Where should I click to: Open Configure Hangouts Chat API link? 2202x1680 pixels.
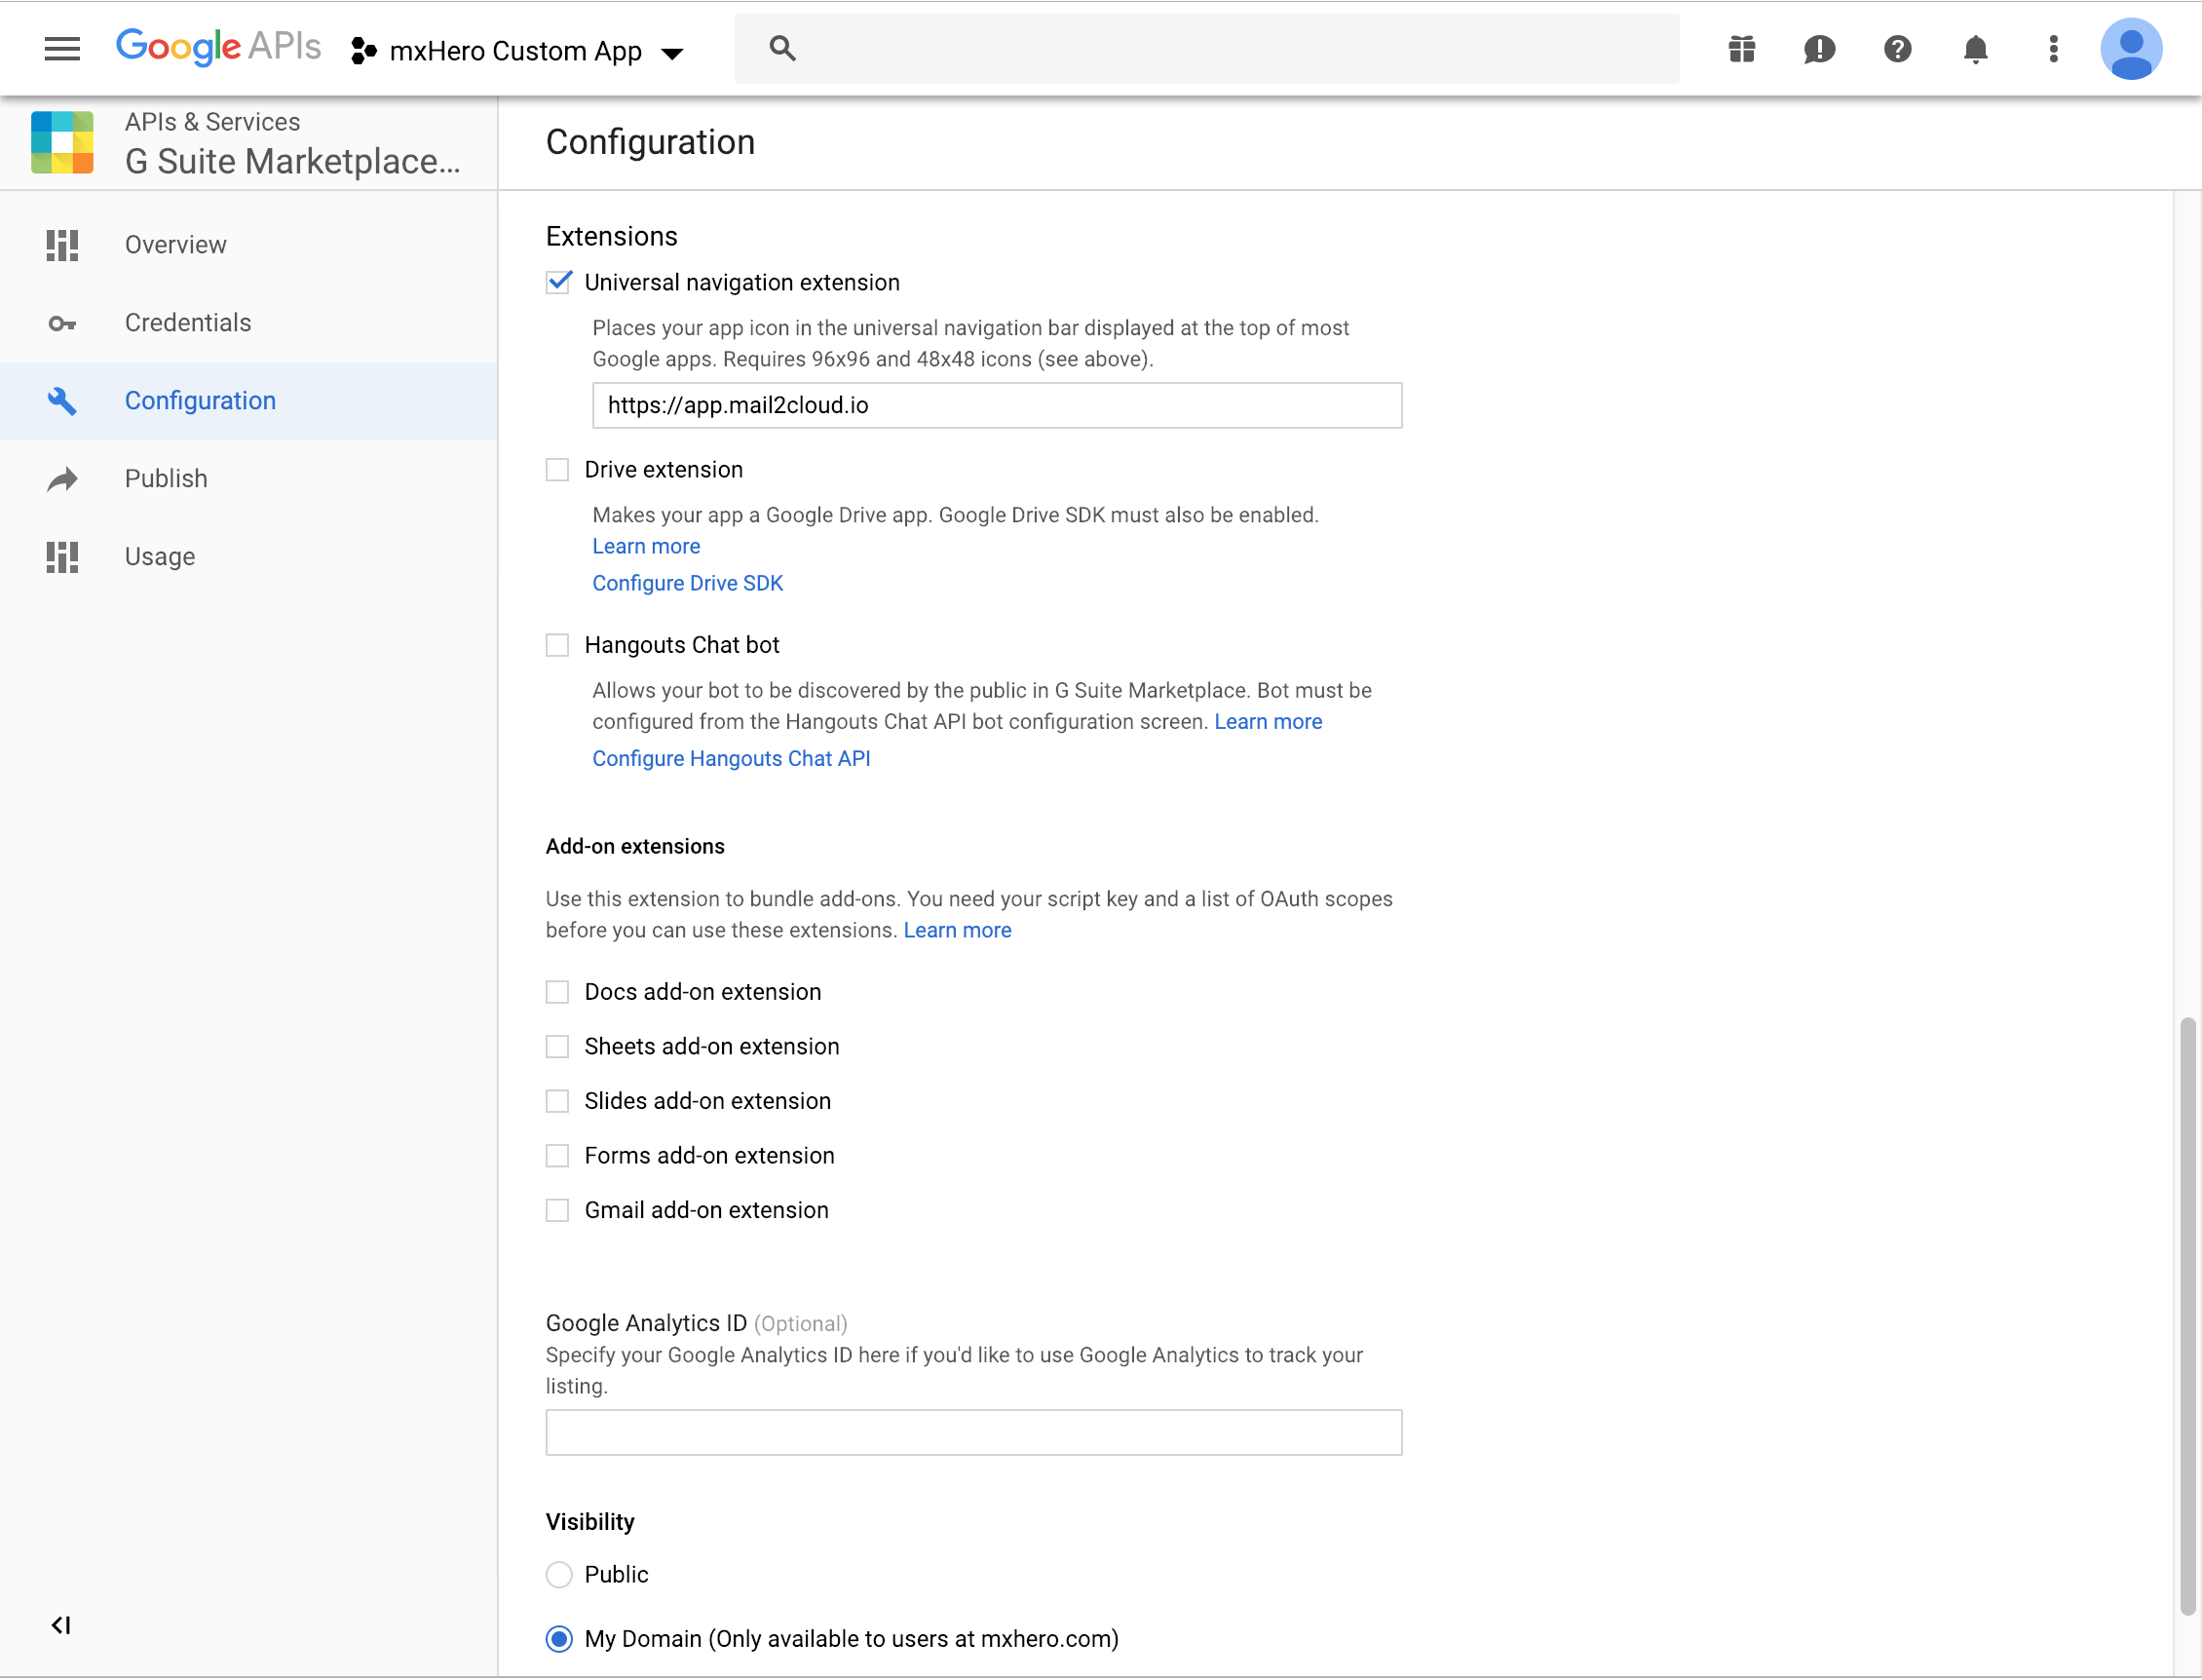[x=731, y=758]
